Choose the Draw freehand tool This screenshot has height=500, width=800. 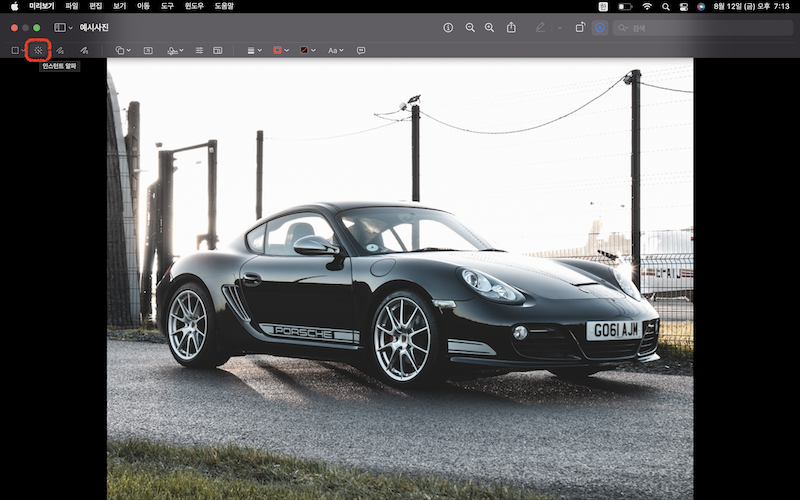click(x=84, y=51)
